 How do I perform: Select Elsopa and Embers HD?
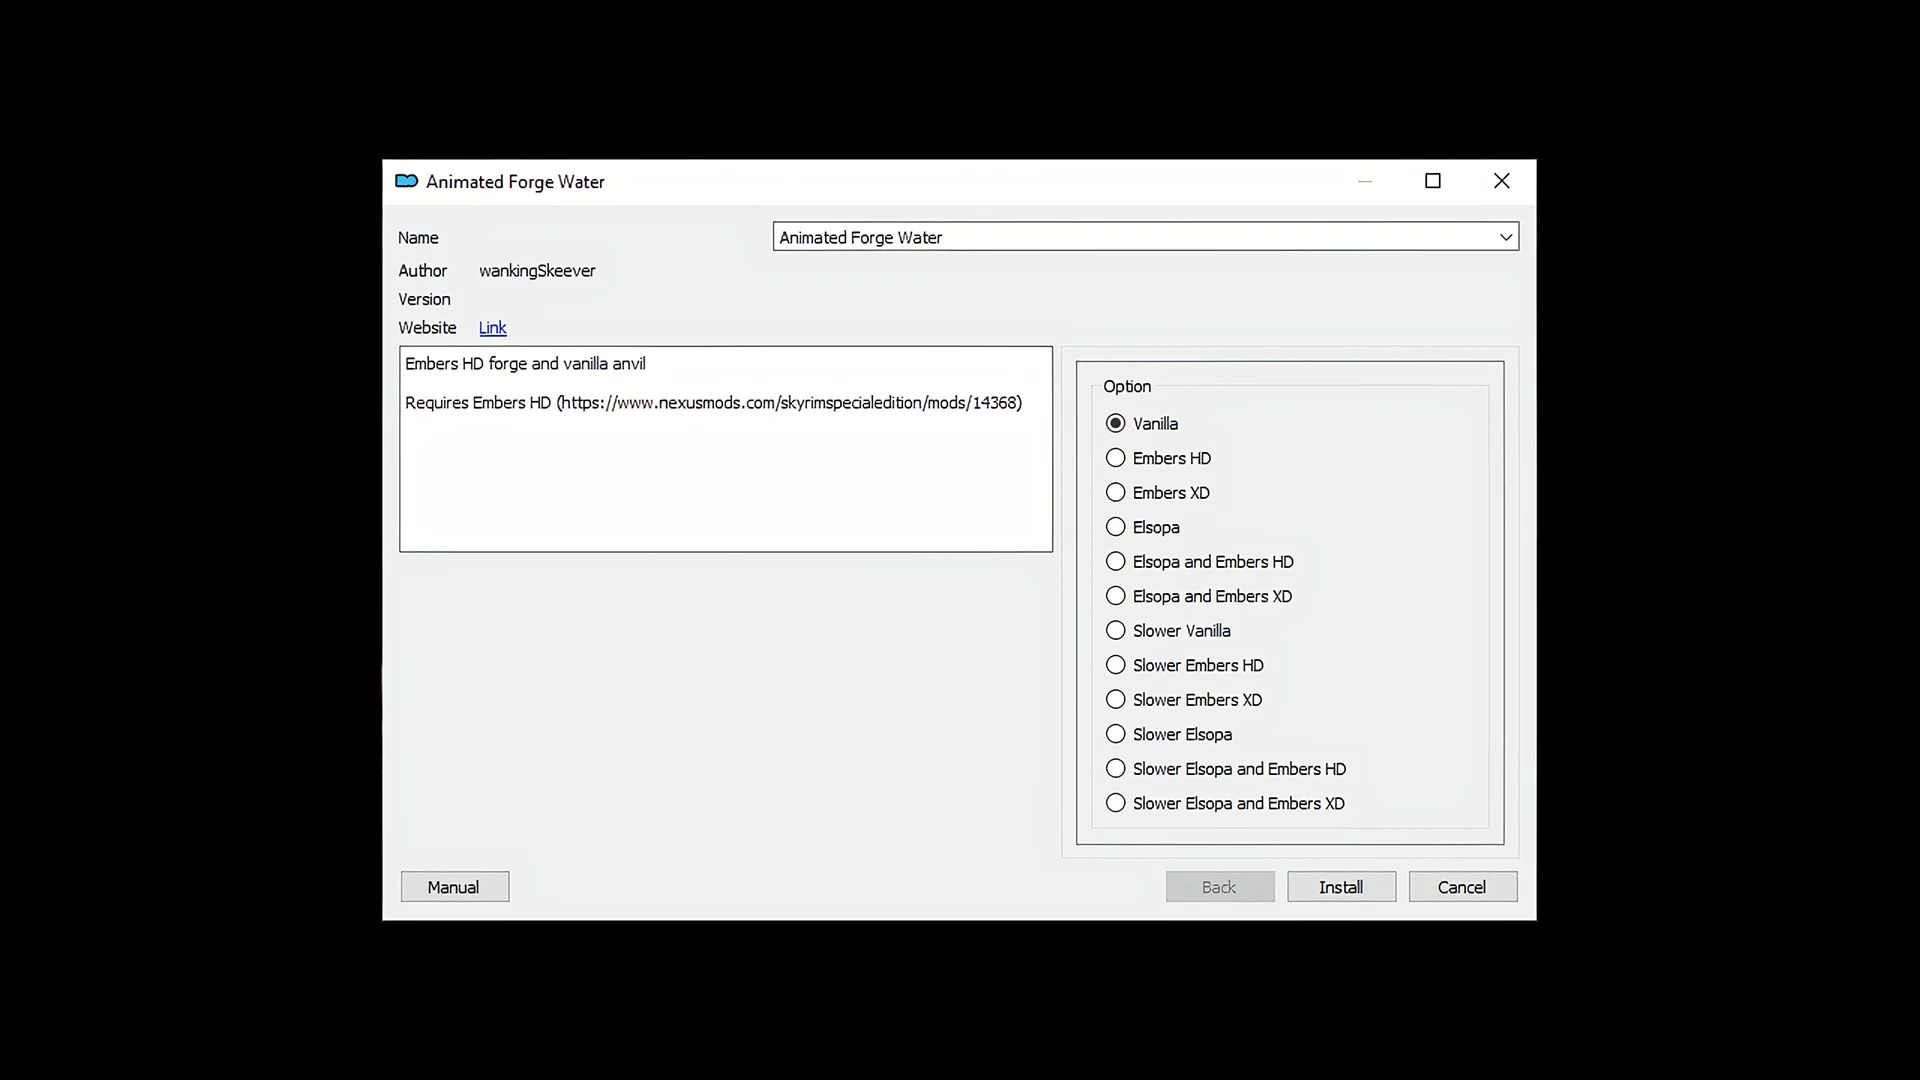[1115, 562]
